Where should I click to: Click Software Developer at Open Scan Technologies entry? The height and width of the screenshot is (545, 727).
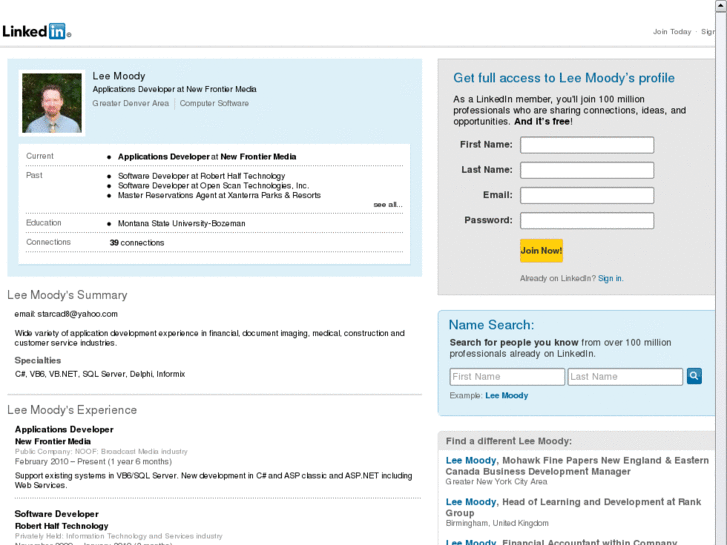213,186
